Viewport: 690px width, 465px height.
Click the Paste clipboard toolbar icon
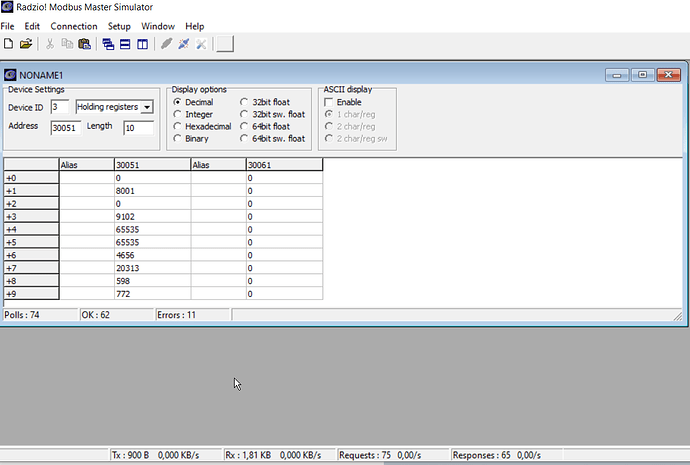pos(84,44)
